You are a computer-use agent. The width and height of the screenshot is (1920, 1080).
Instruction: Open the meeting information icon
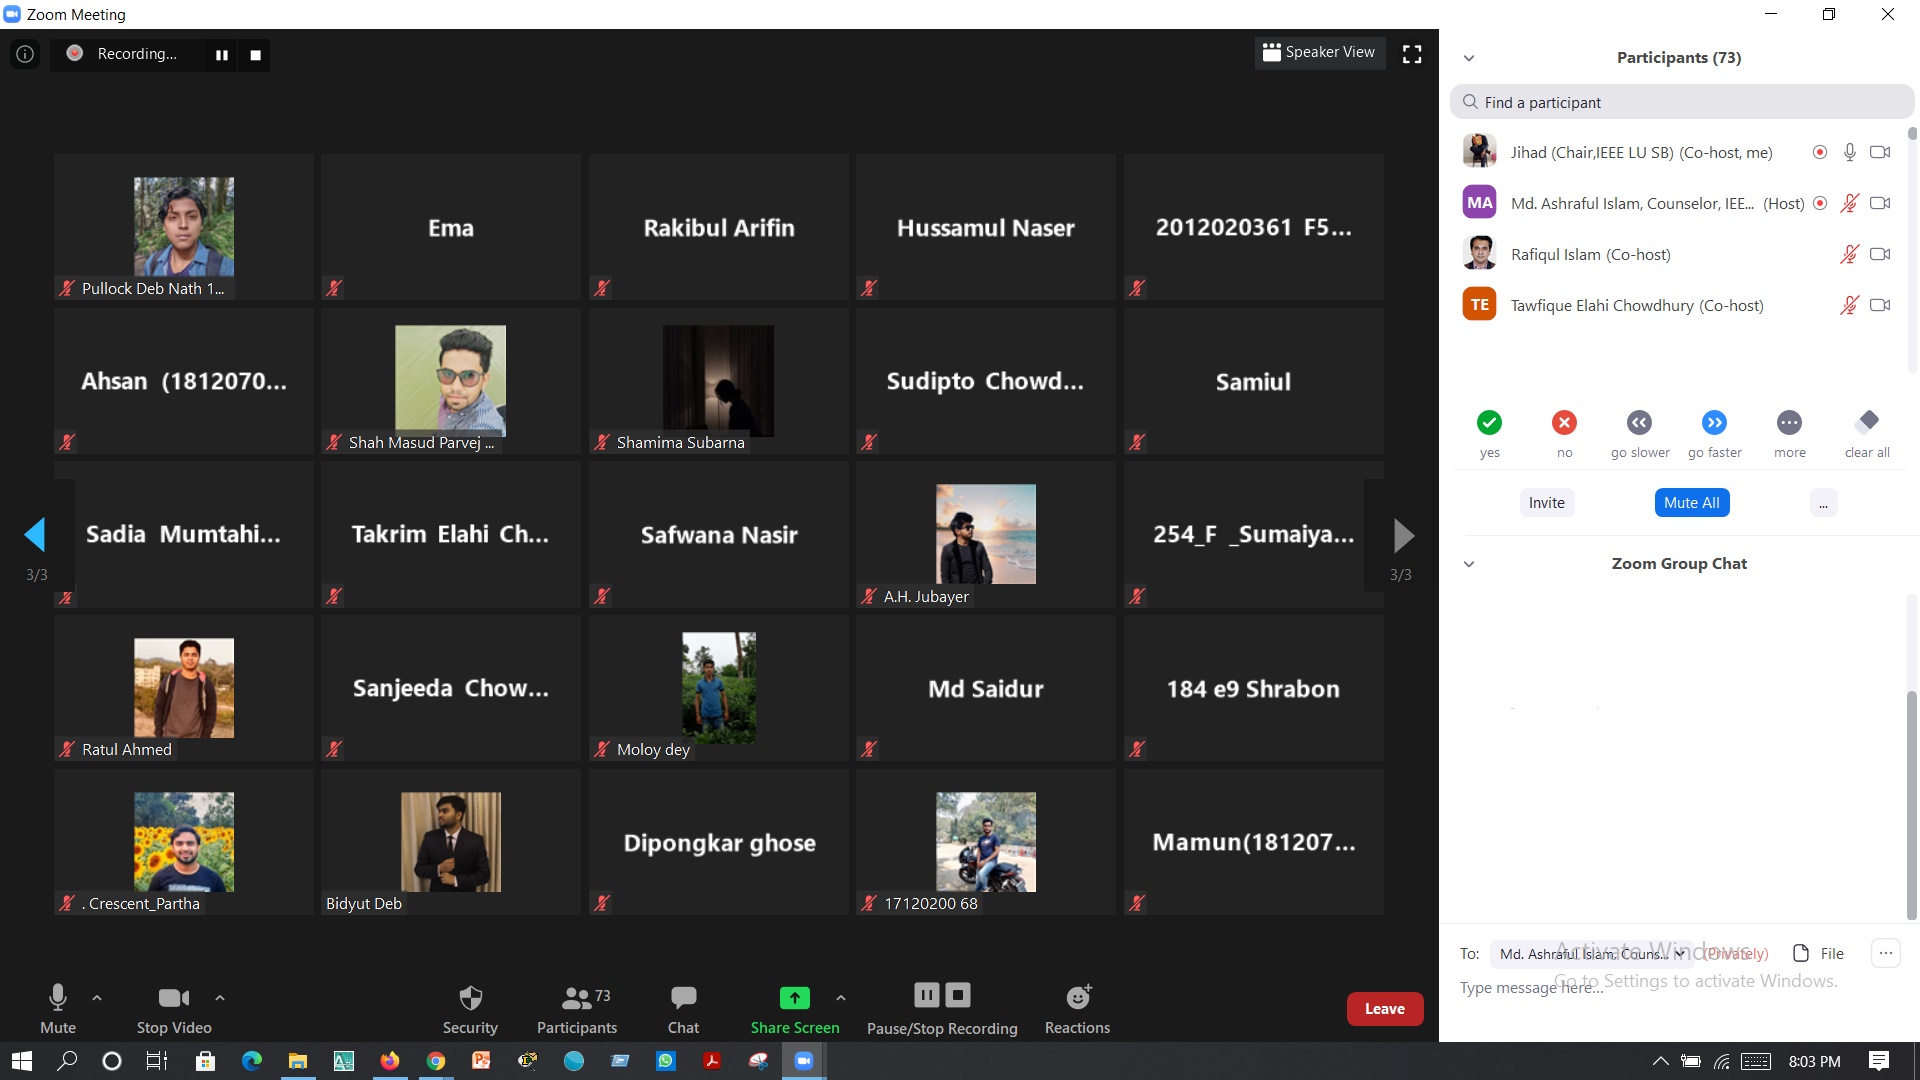coord(25,54)
